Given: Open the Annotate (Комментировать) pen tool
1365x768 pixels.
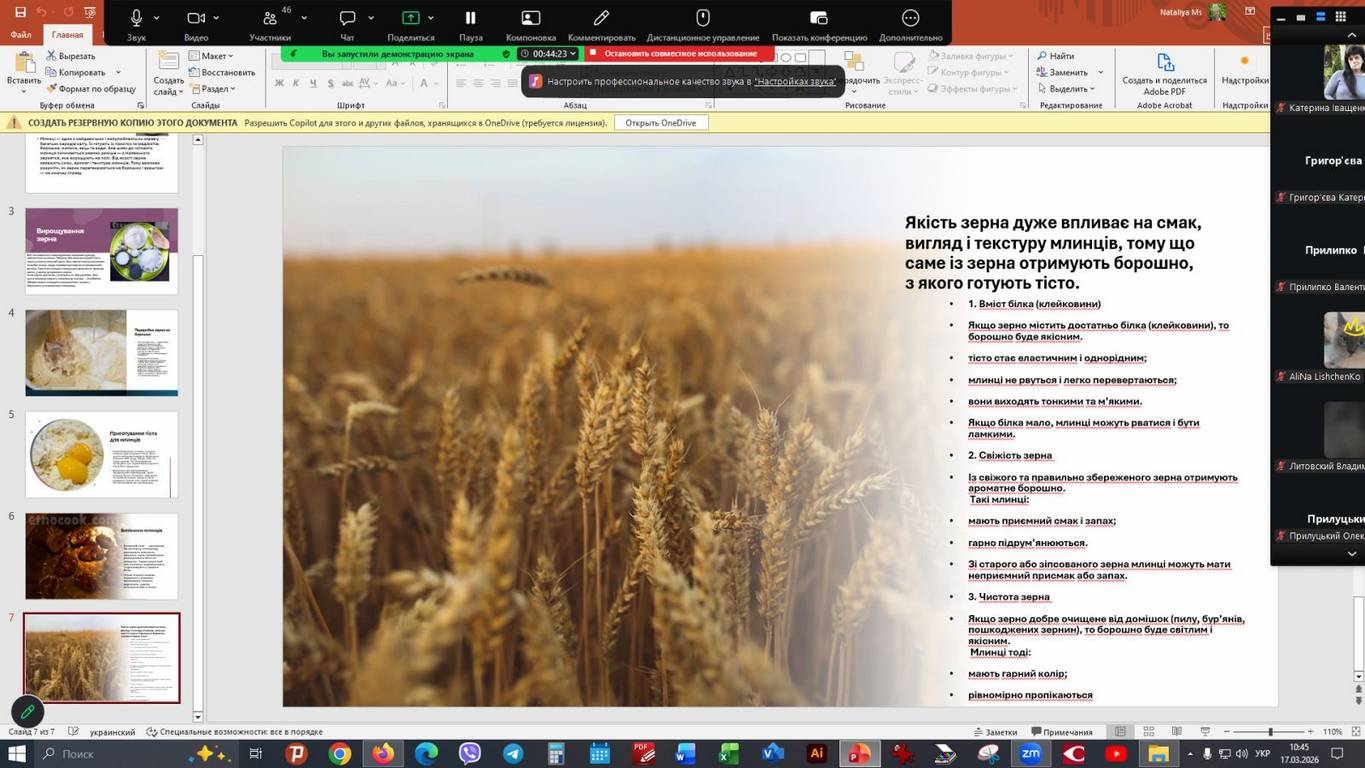Looking at the screenshot, I should click(x=601, y=19).
